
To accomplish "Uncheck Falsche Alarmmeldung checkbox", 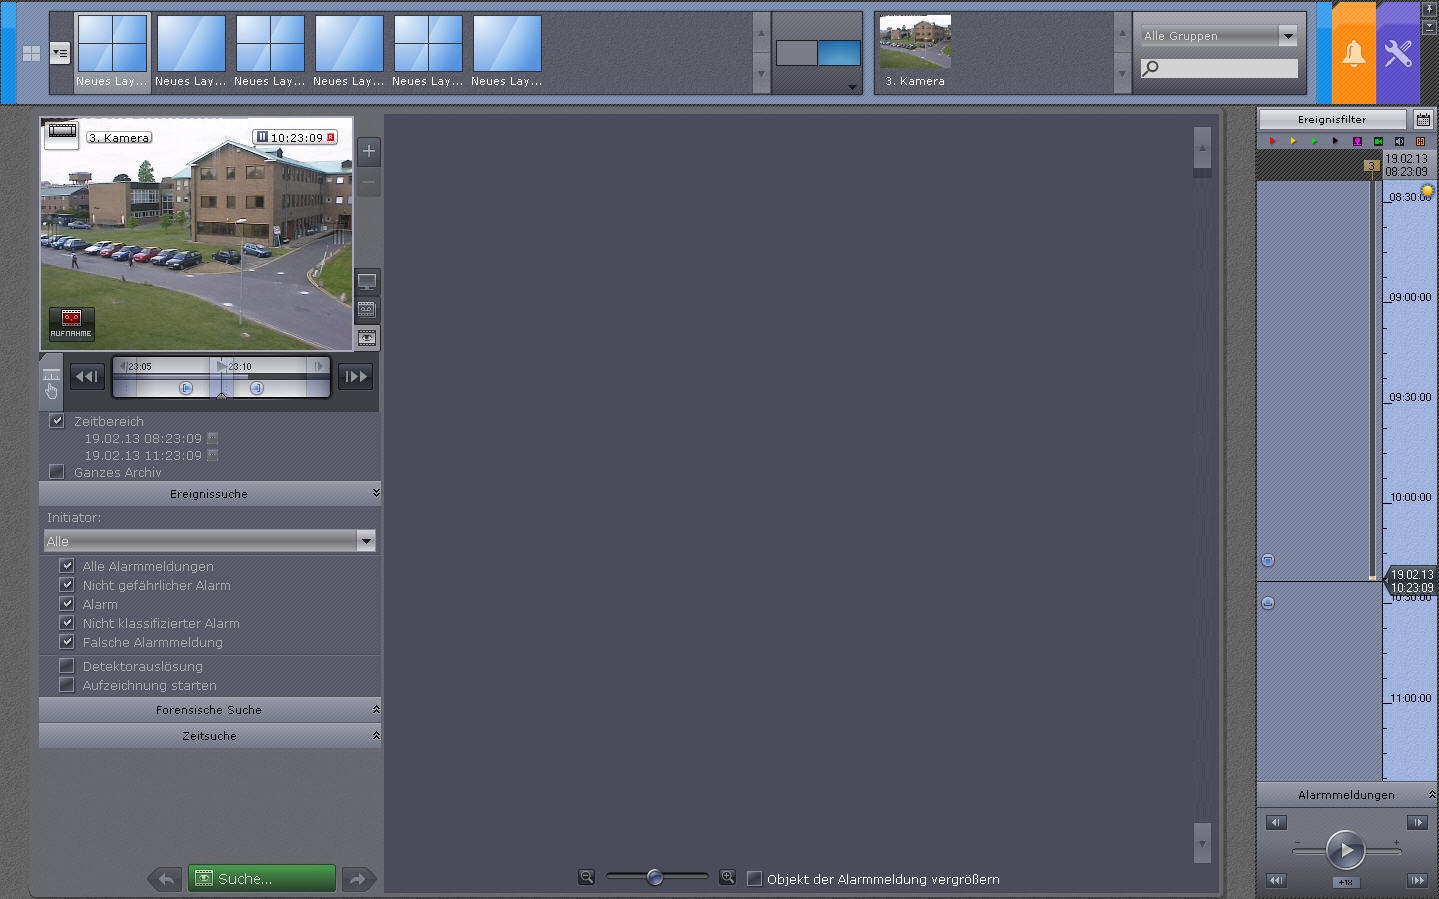I will [x=67, y=642].
